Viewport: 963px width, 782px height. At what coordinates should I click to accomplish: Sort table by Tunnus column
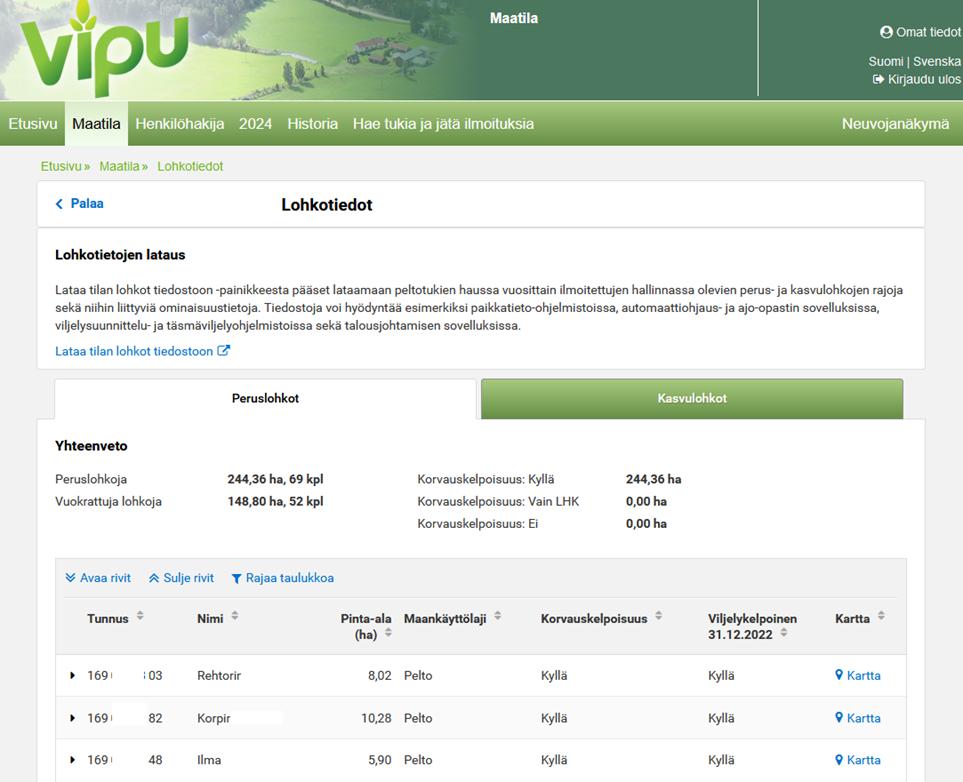tap(140, 617)
